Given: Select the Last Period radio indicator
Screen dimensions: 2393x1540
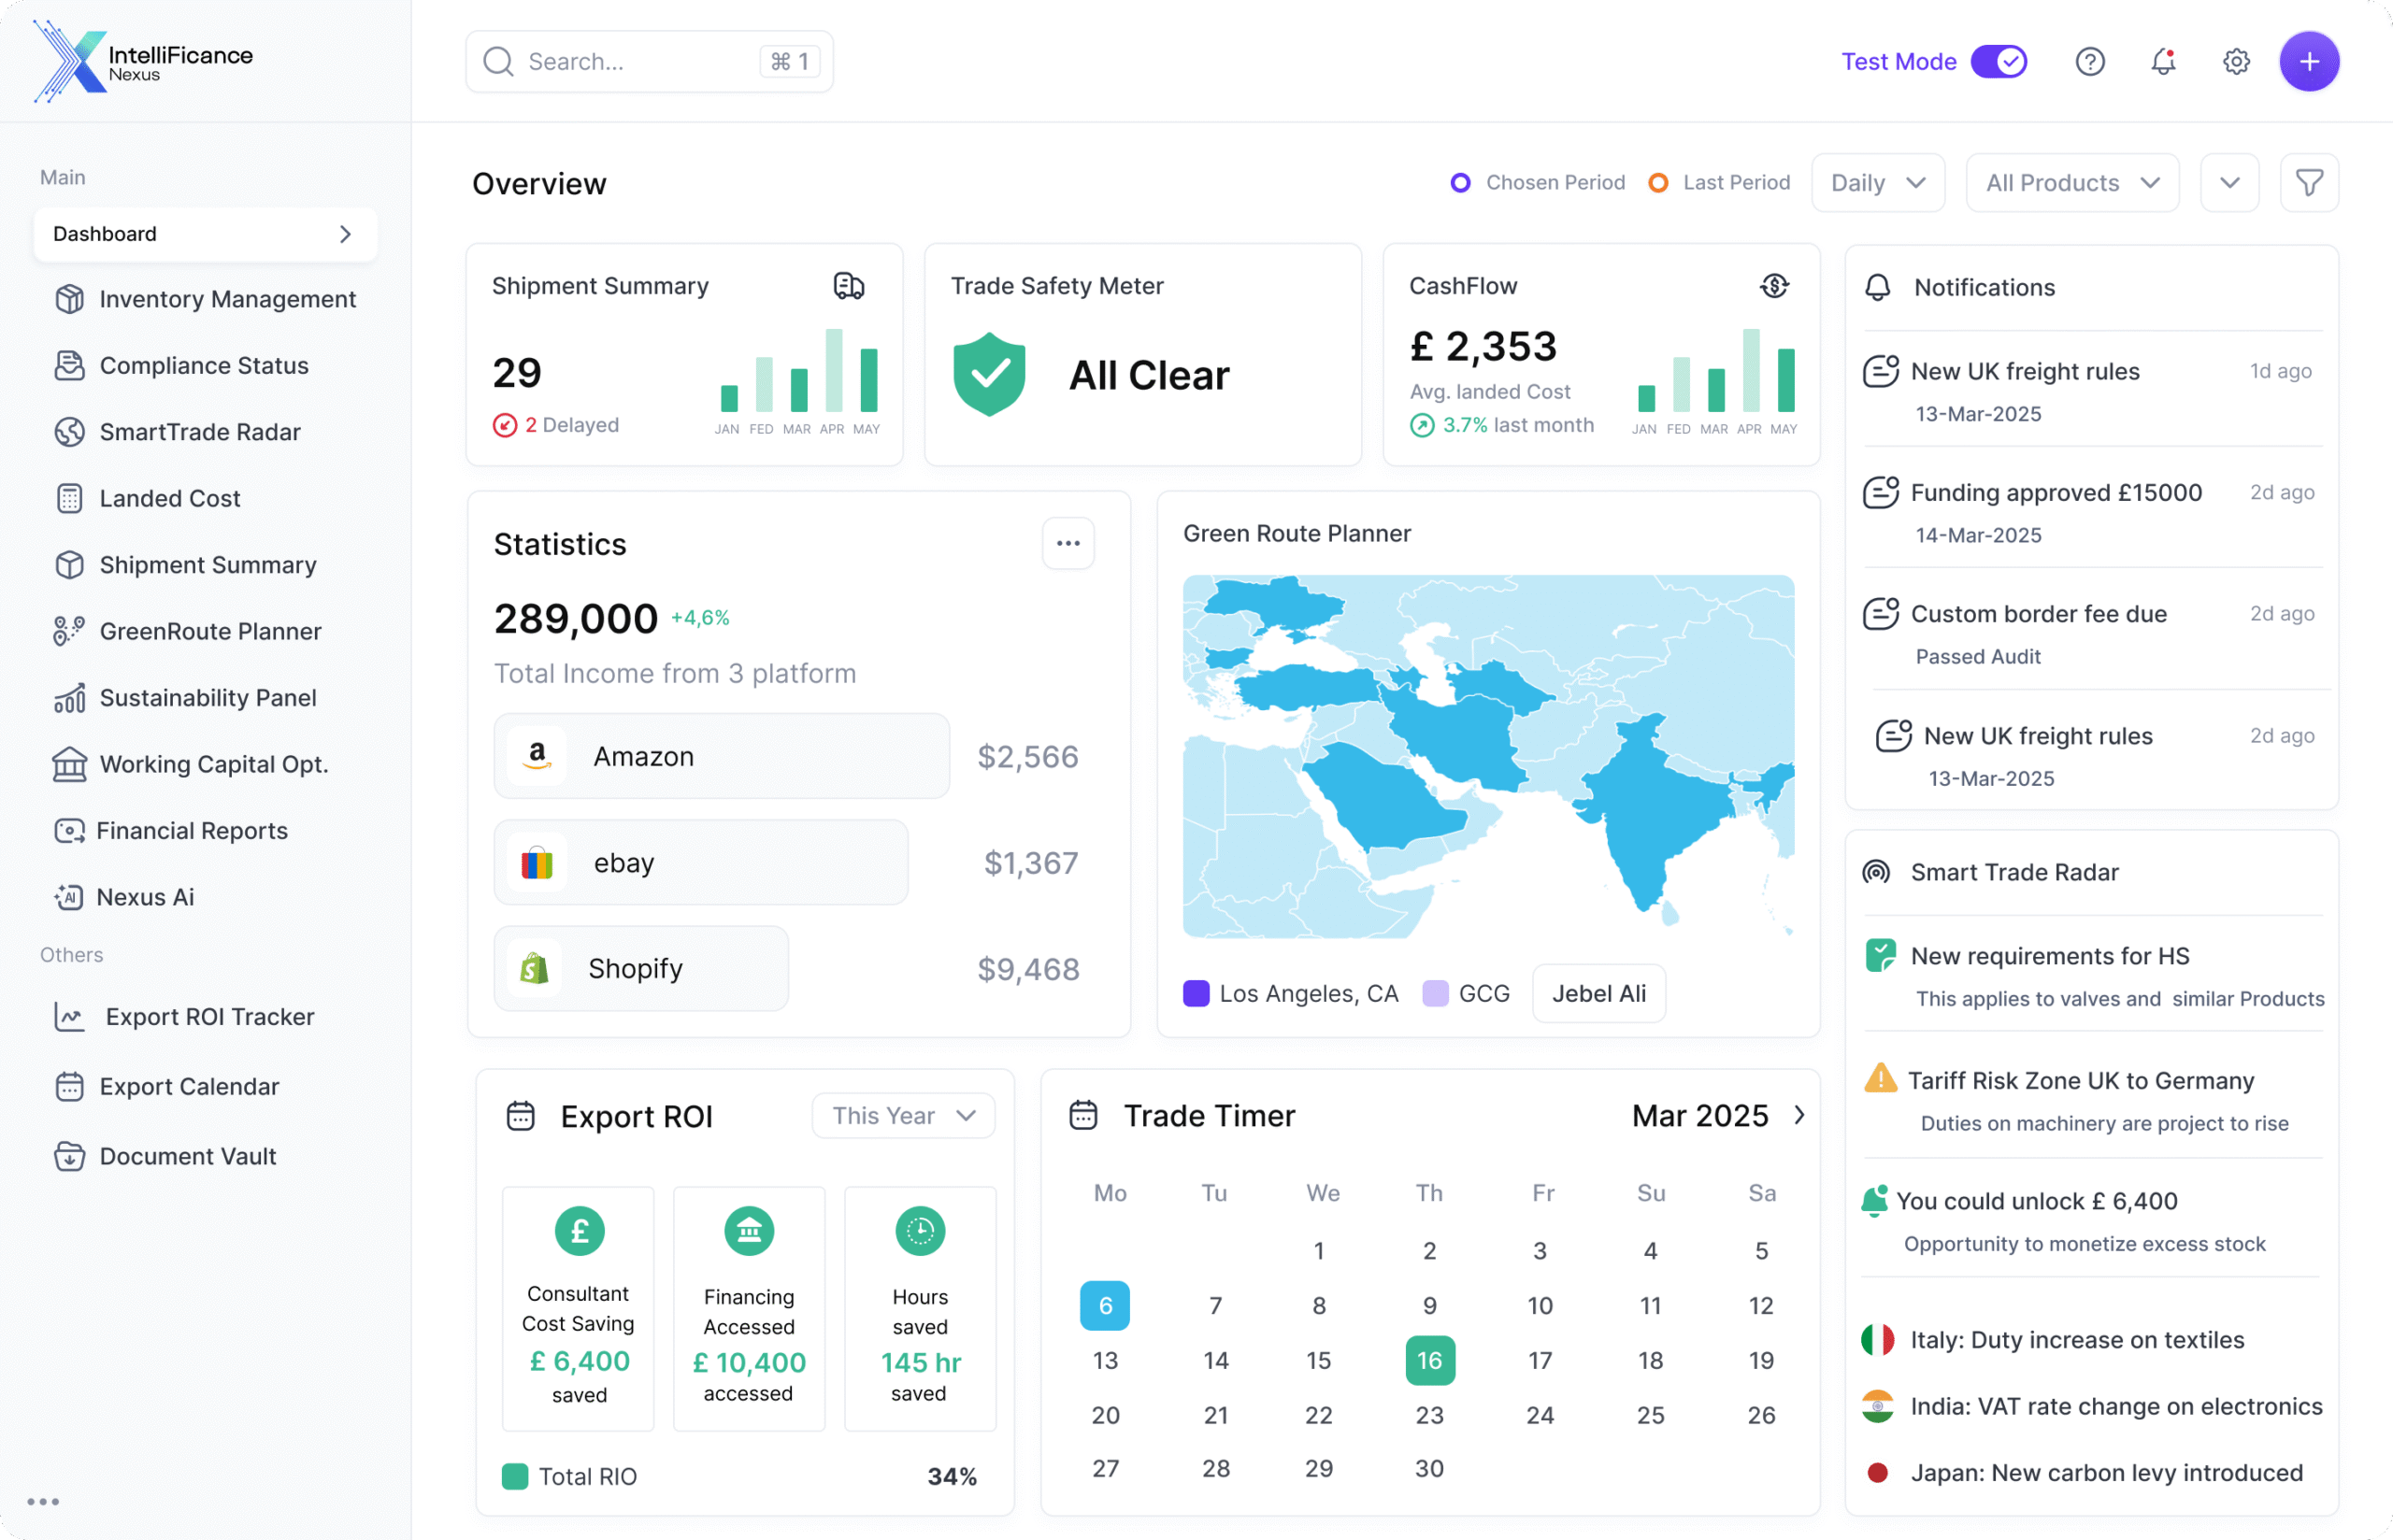Looking at the screenshot, I should click(x=1657, y=183).
